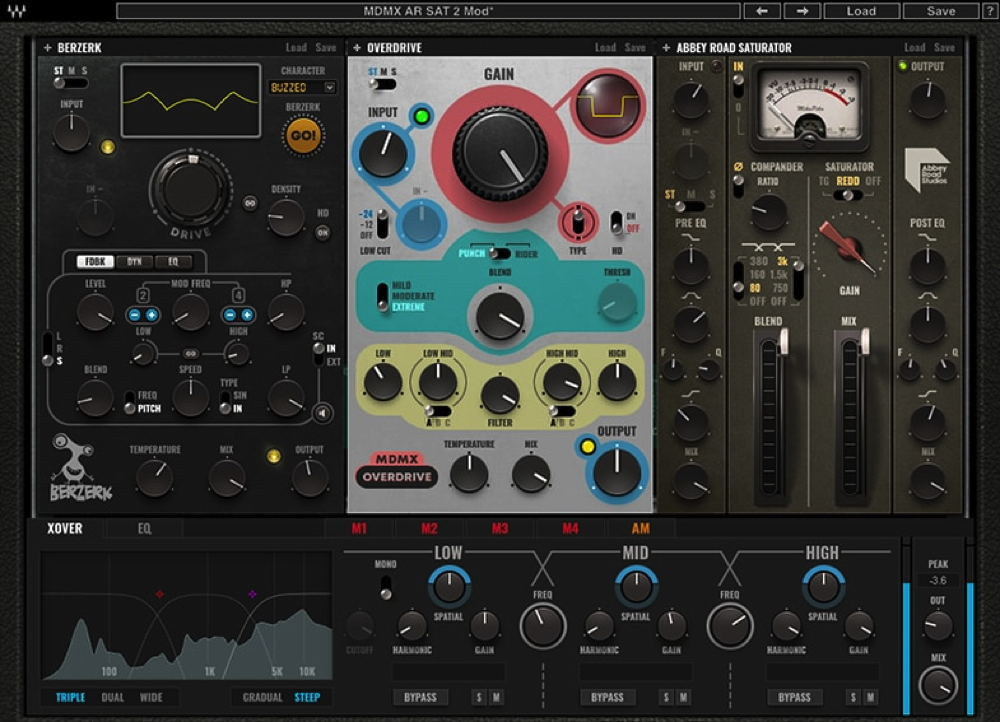
Task: Select the DYN tab in Berzerk
Action: (133, 262)
